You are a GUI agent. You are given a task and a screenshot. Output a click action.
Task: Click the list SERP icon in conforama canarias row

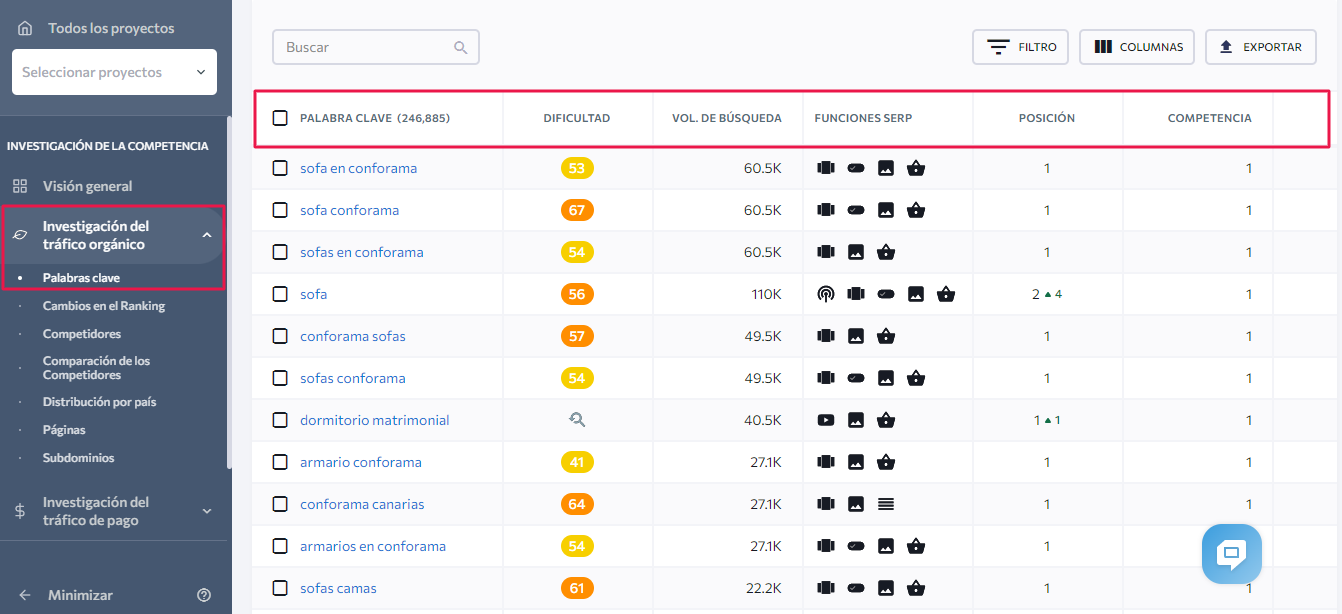pos(885,504)
